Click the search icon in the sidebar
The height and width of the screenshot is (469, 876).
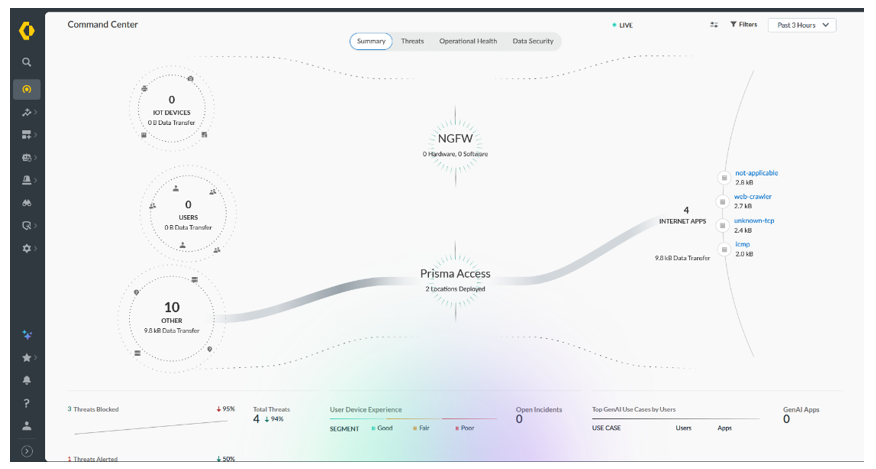[x=27, y=62]
